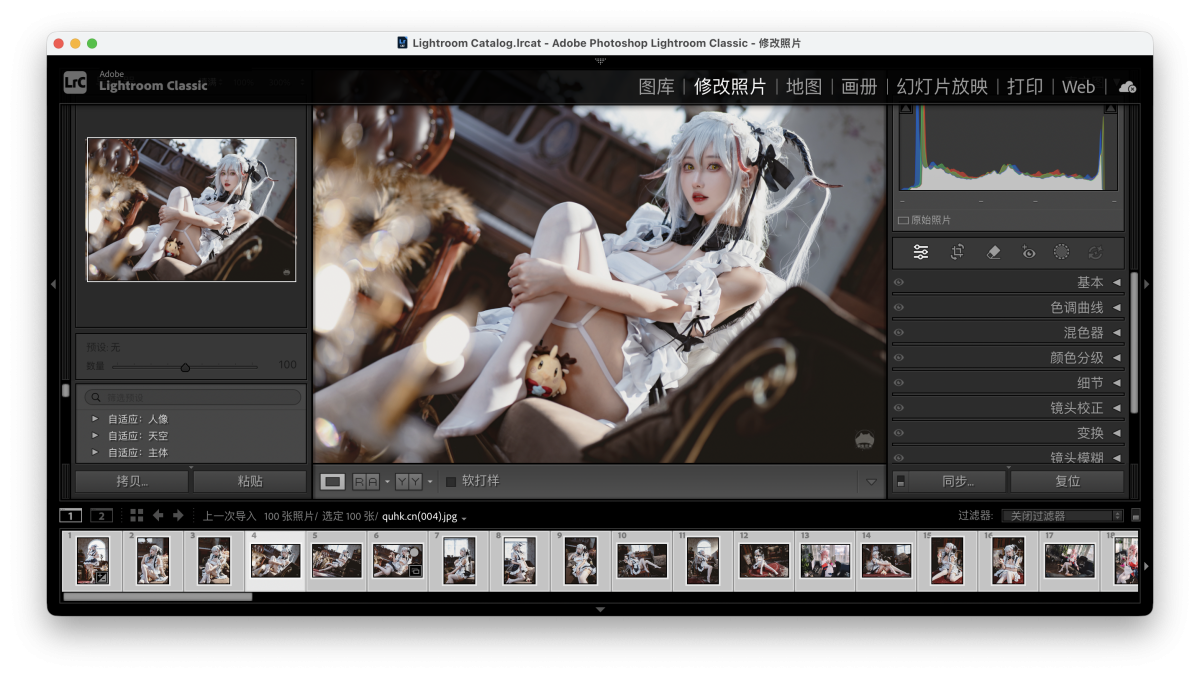Expand the 自适应: 主体 preset group

click(95, 453)
